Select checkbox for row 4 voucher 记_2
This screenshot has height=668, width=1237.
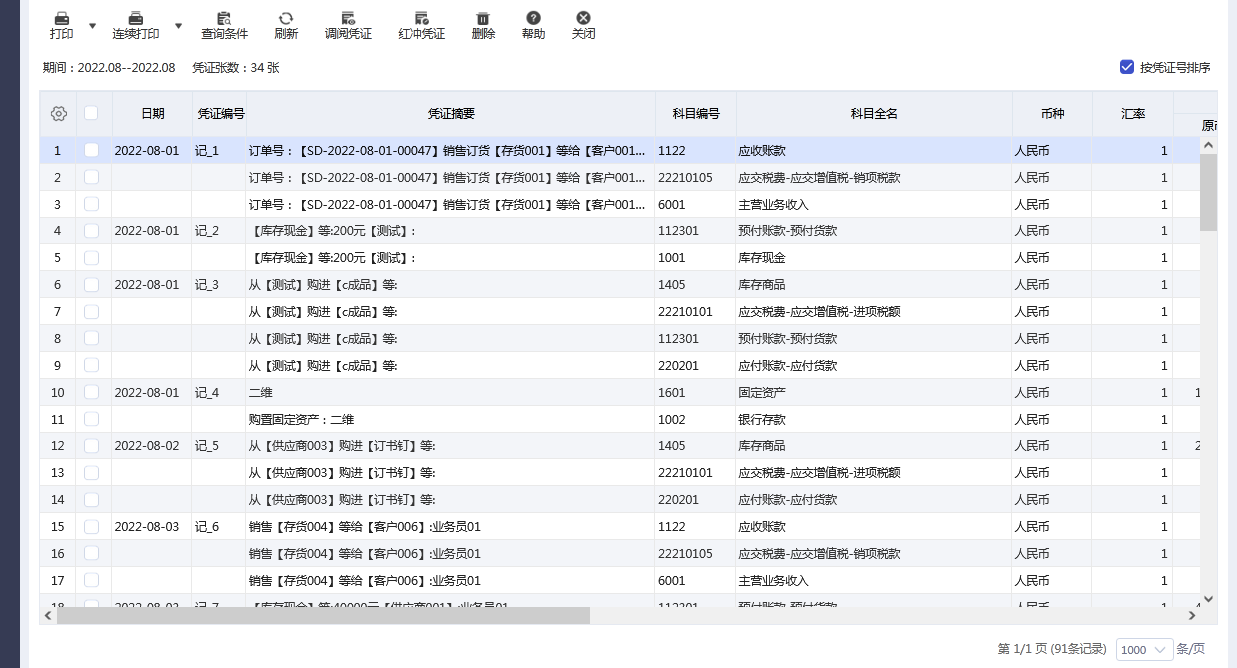point(91,231)
